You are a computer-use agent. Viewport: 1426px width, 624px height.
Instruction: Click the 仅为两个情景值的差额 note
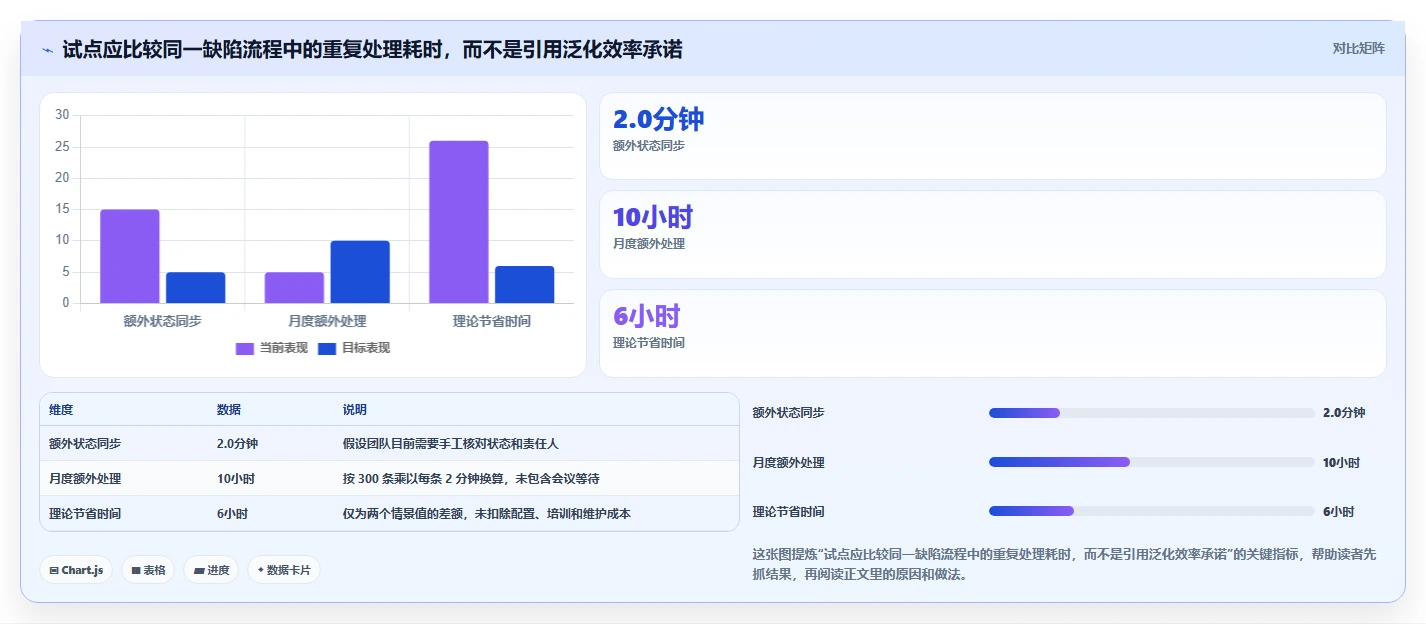point(403,514)
